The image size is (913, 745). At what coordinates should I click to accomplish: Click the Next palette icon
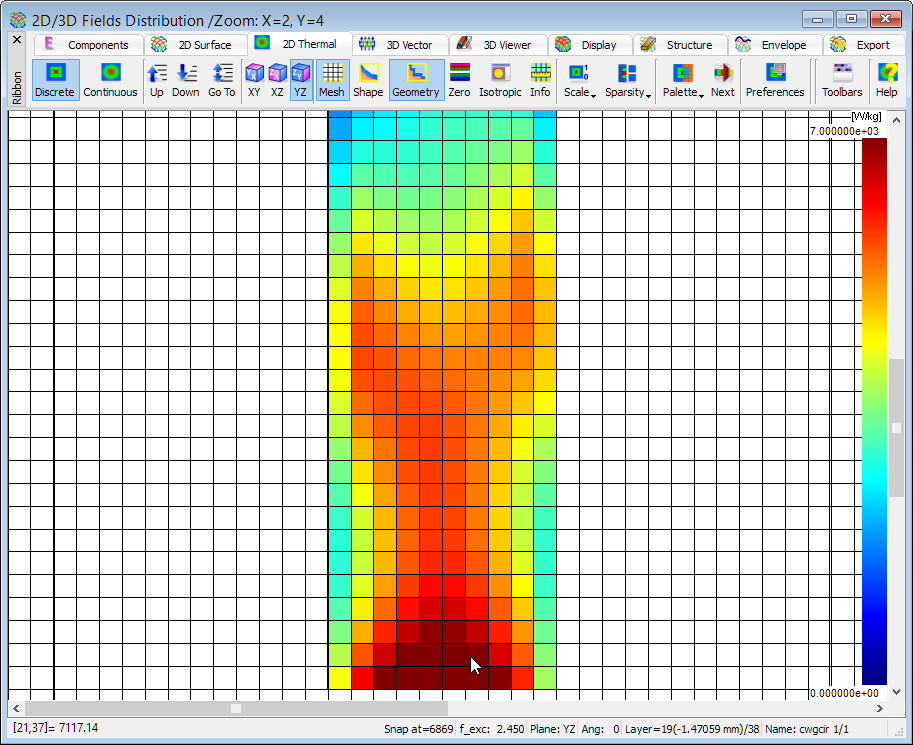tap(722, 80)
